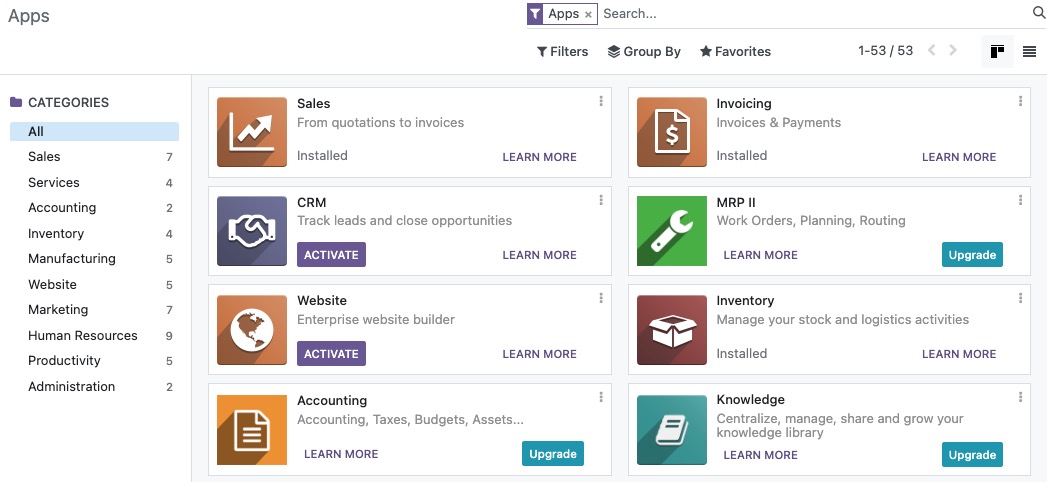Click the 'Invoices & Payments' description text
Screen dimensions: 1047x482
779,123
